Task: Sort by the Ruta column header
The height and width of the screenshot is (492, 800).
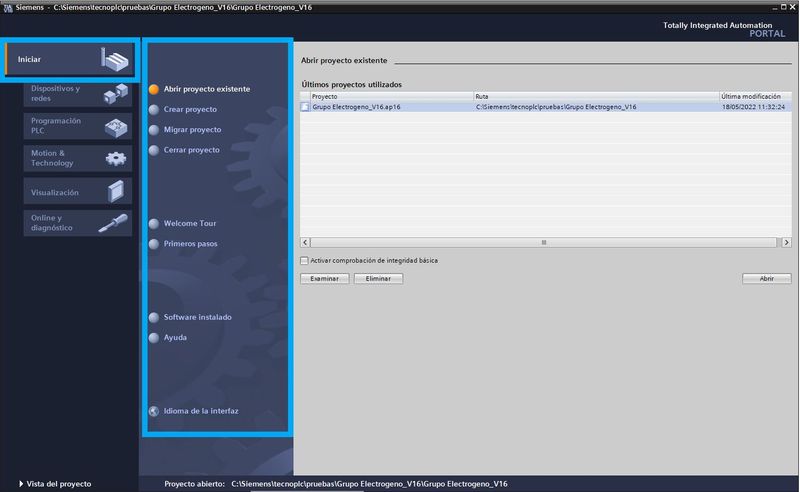Action: [x=596, y=96]
